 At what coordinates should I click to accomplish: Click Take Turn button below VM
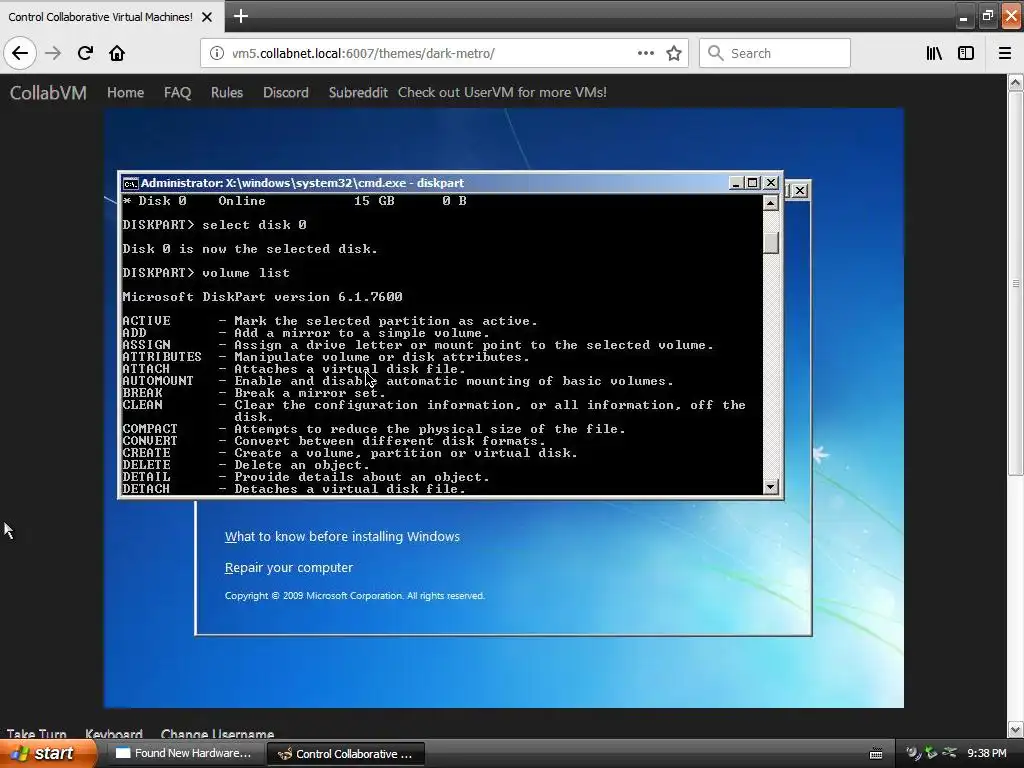tap(37, 734)
